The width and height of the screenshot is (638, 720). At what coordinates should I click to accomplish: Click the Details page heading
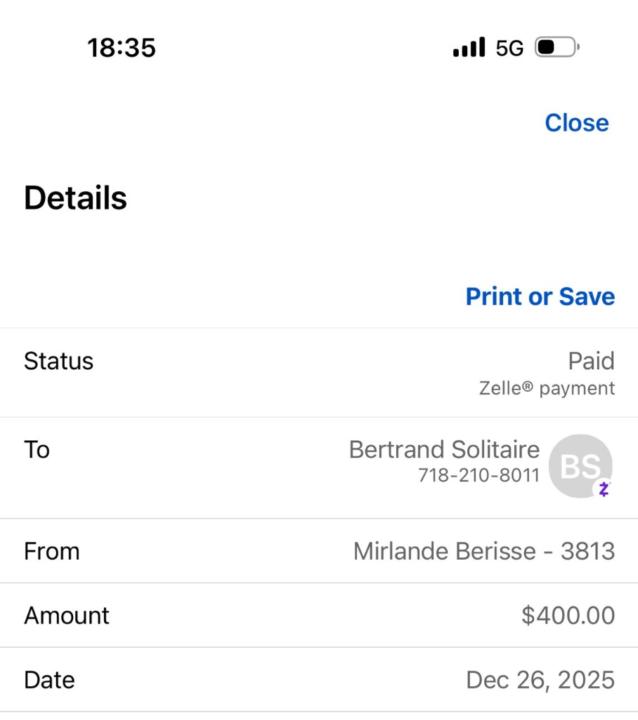(x=75, y=198)
